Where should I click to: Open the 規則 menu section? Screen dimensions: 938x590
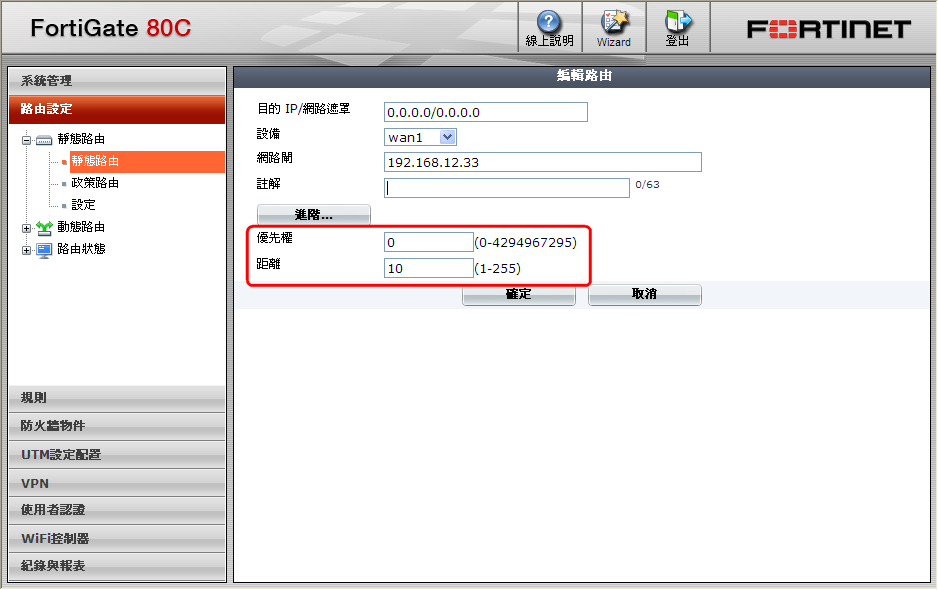(x=117, y=397)
